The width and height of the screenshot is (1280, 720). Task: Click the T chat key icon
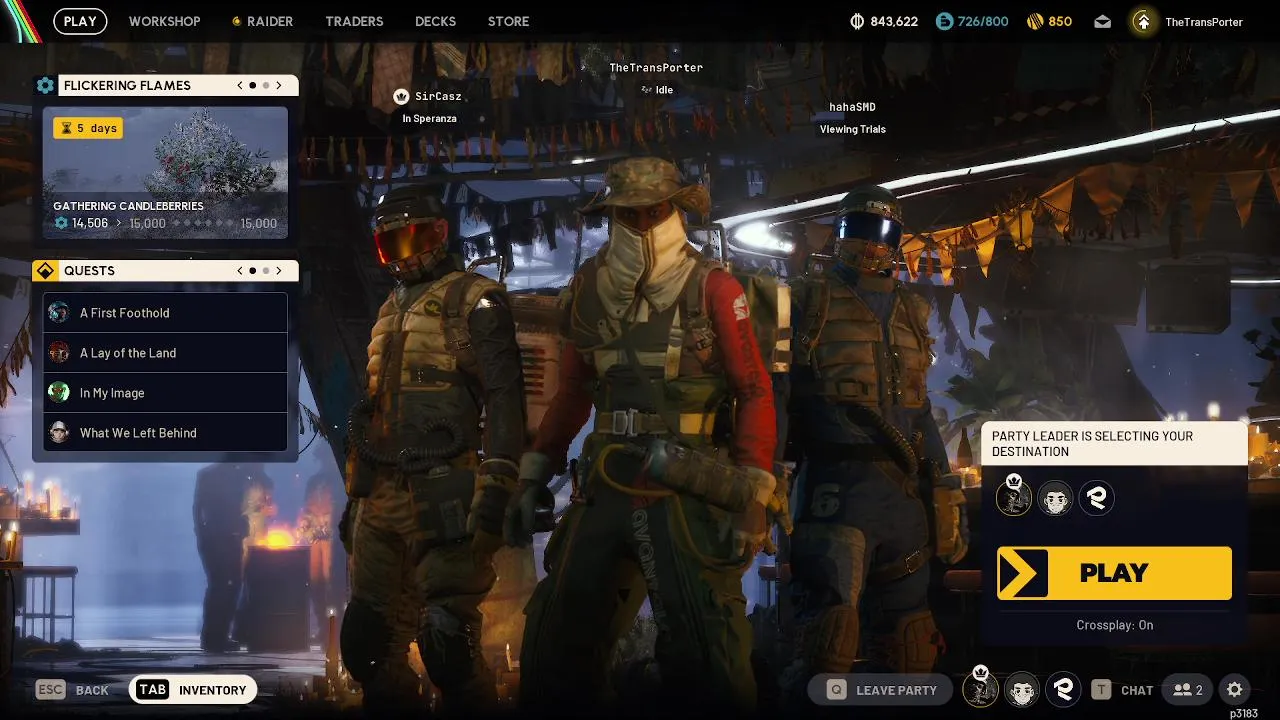tap(1101, 690)
